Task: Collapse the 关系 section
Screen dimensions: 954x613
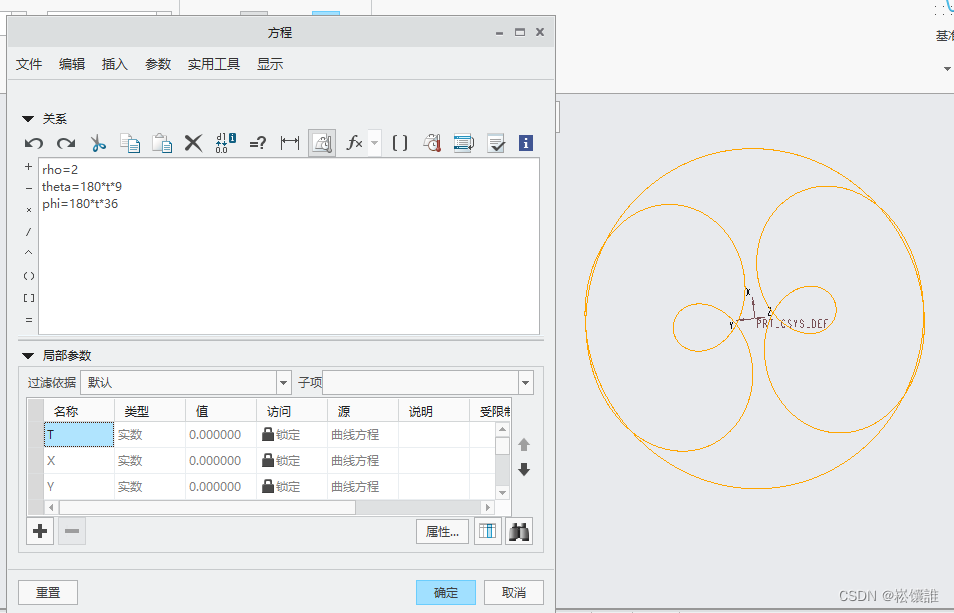Action: [28, 119]
